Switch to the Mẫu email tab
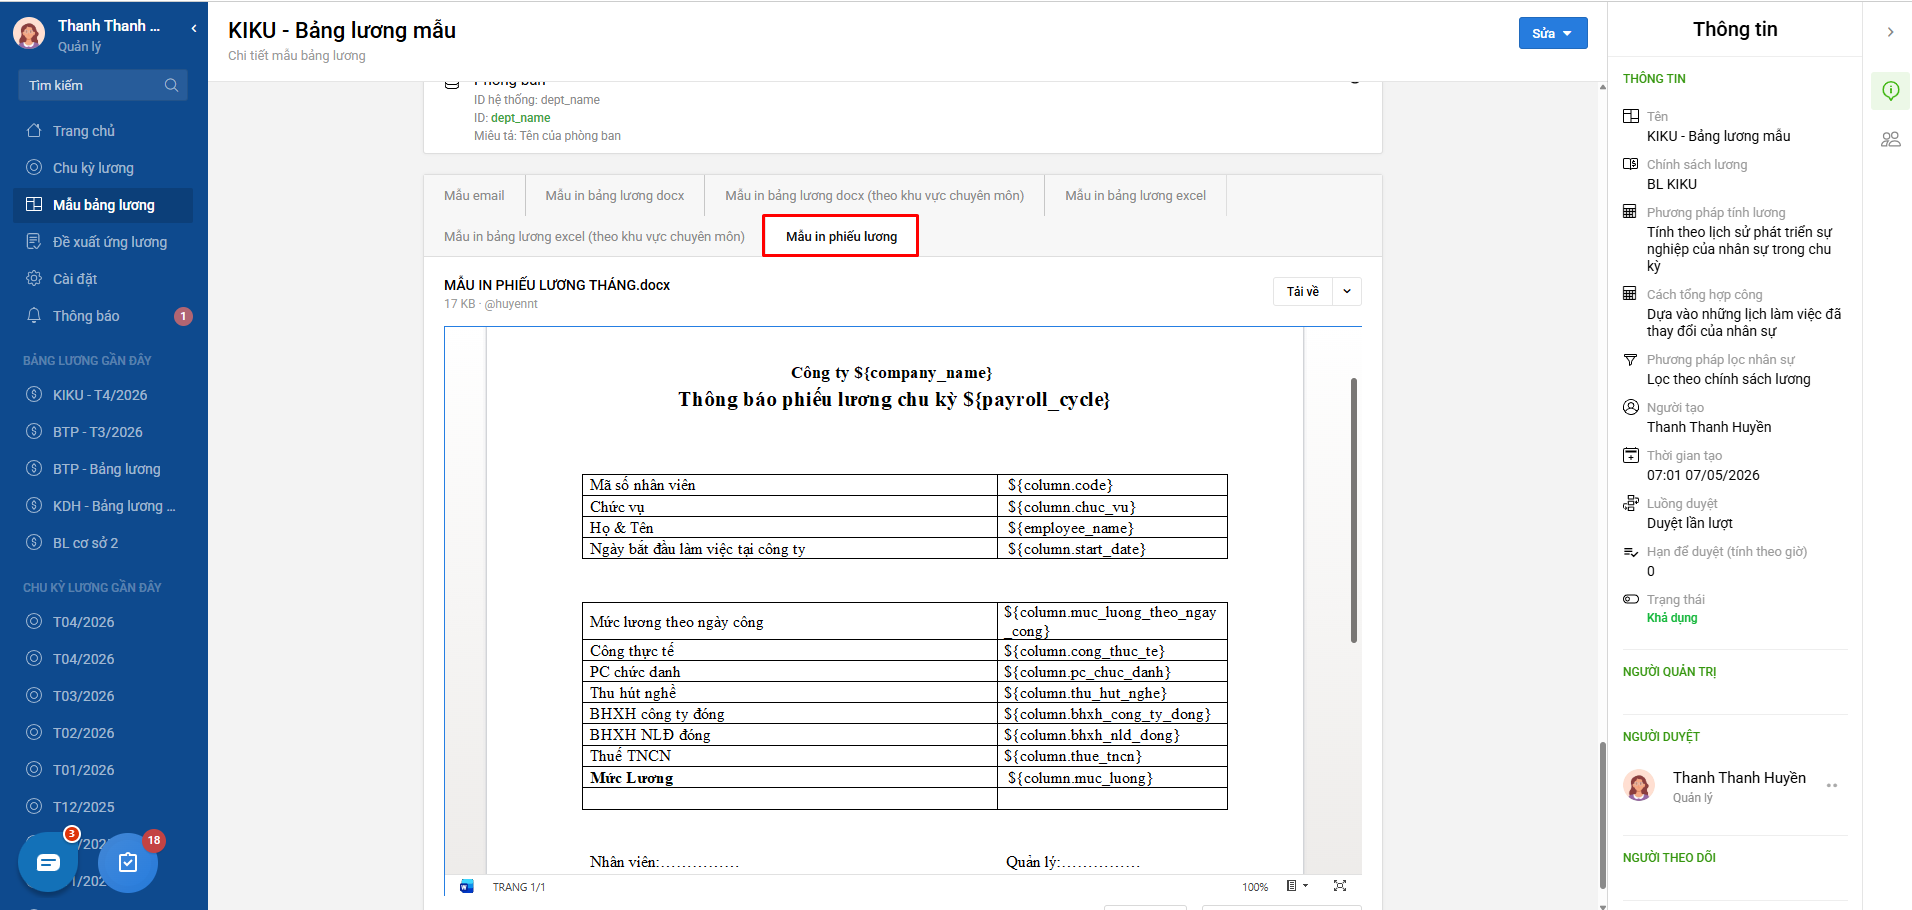 (474, 196)
